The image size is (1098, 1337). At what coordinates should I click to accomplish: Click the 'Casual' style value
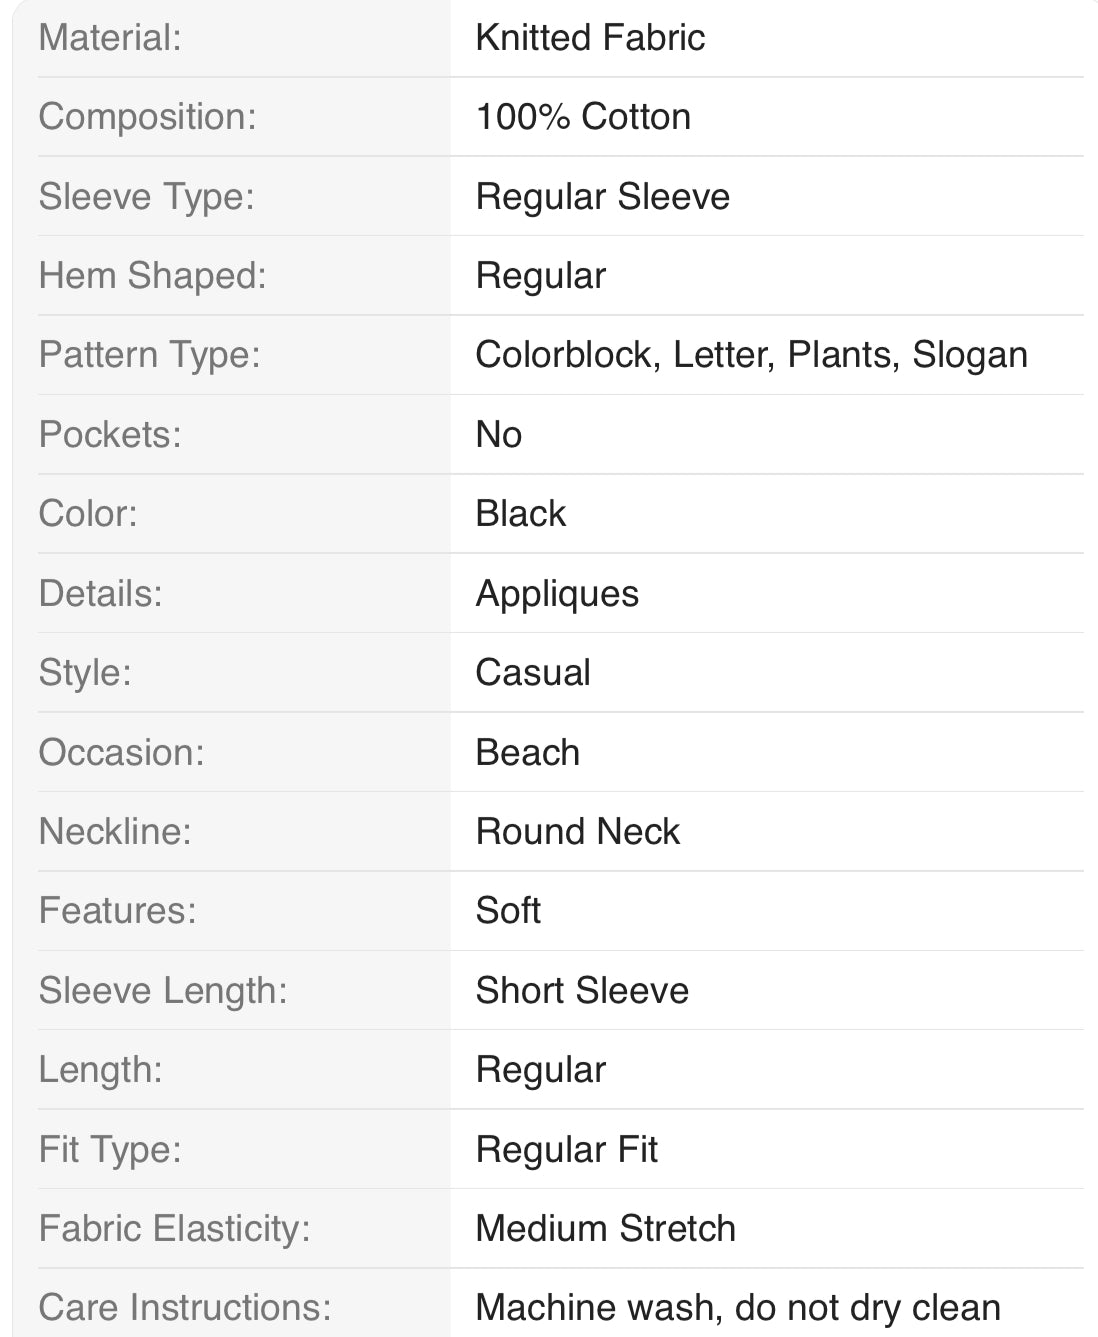pyautogui.click(x=533, y=673)
